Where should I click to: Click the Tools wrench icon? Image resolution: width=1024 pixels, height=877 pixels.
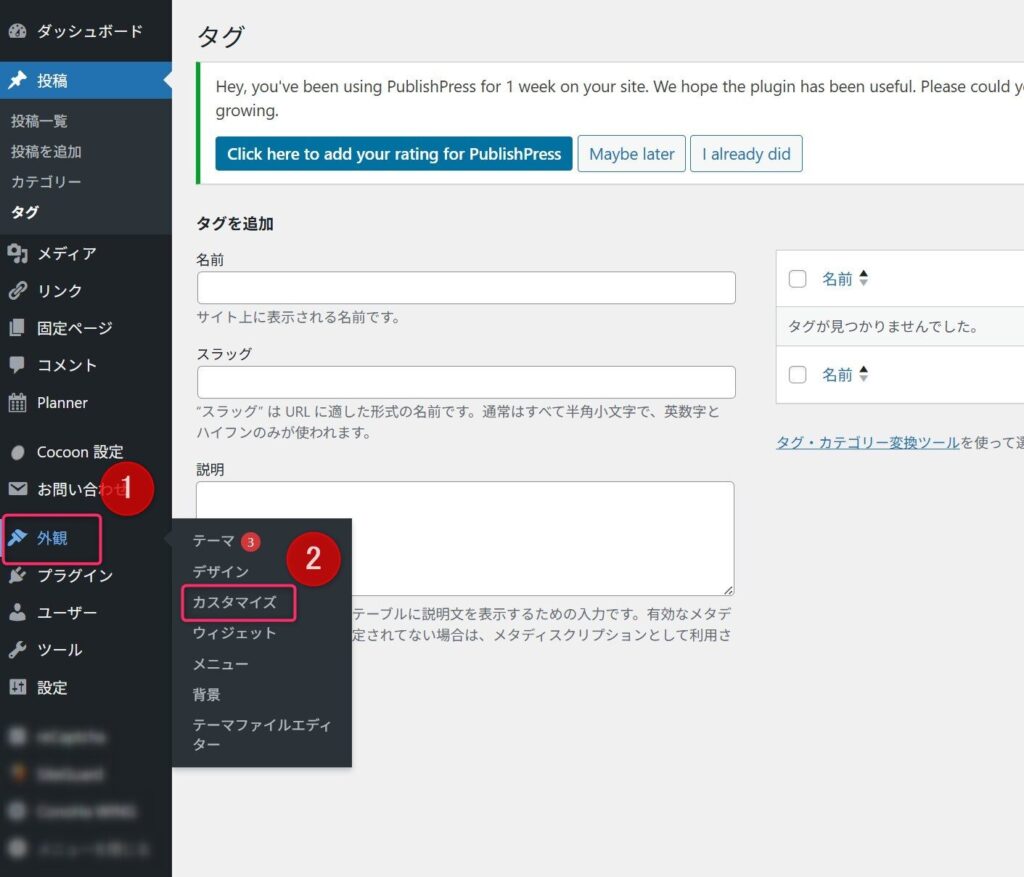(x=17, y=650)
